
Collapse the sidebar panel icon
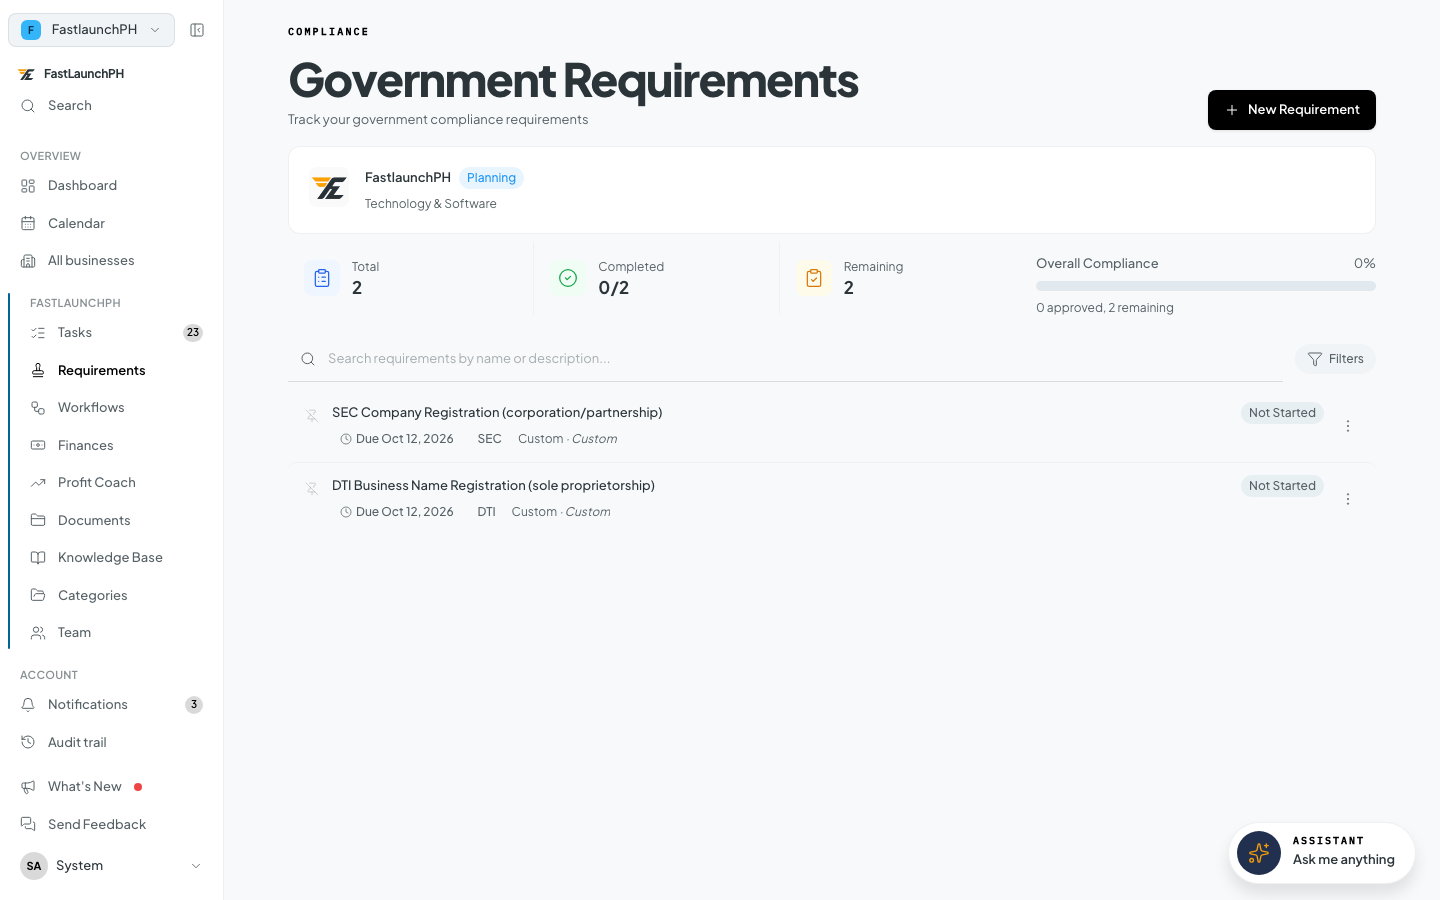click(197, 30)
